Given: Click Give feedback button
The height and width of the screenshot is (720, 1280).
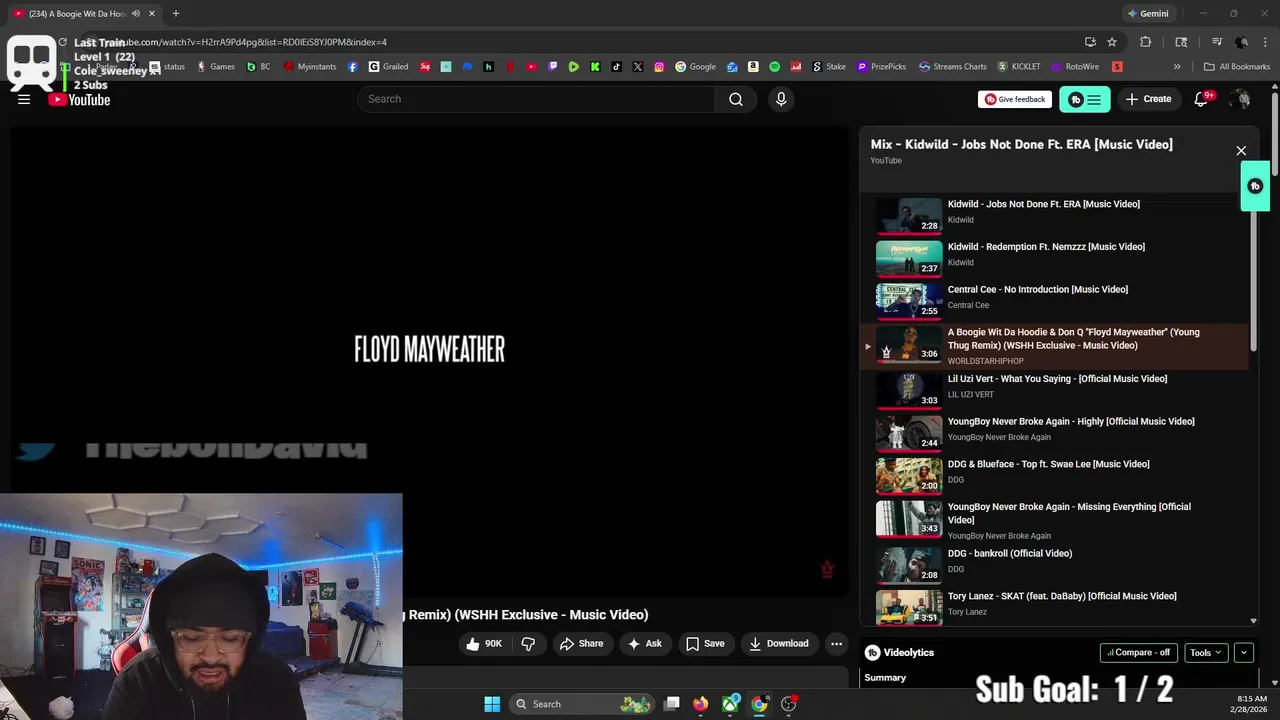Looking at the screenshot, I should pyautogui.click(x=1015, y=99).
